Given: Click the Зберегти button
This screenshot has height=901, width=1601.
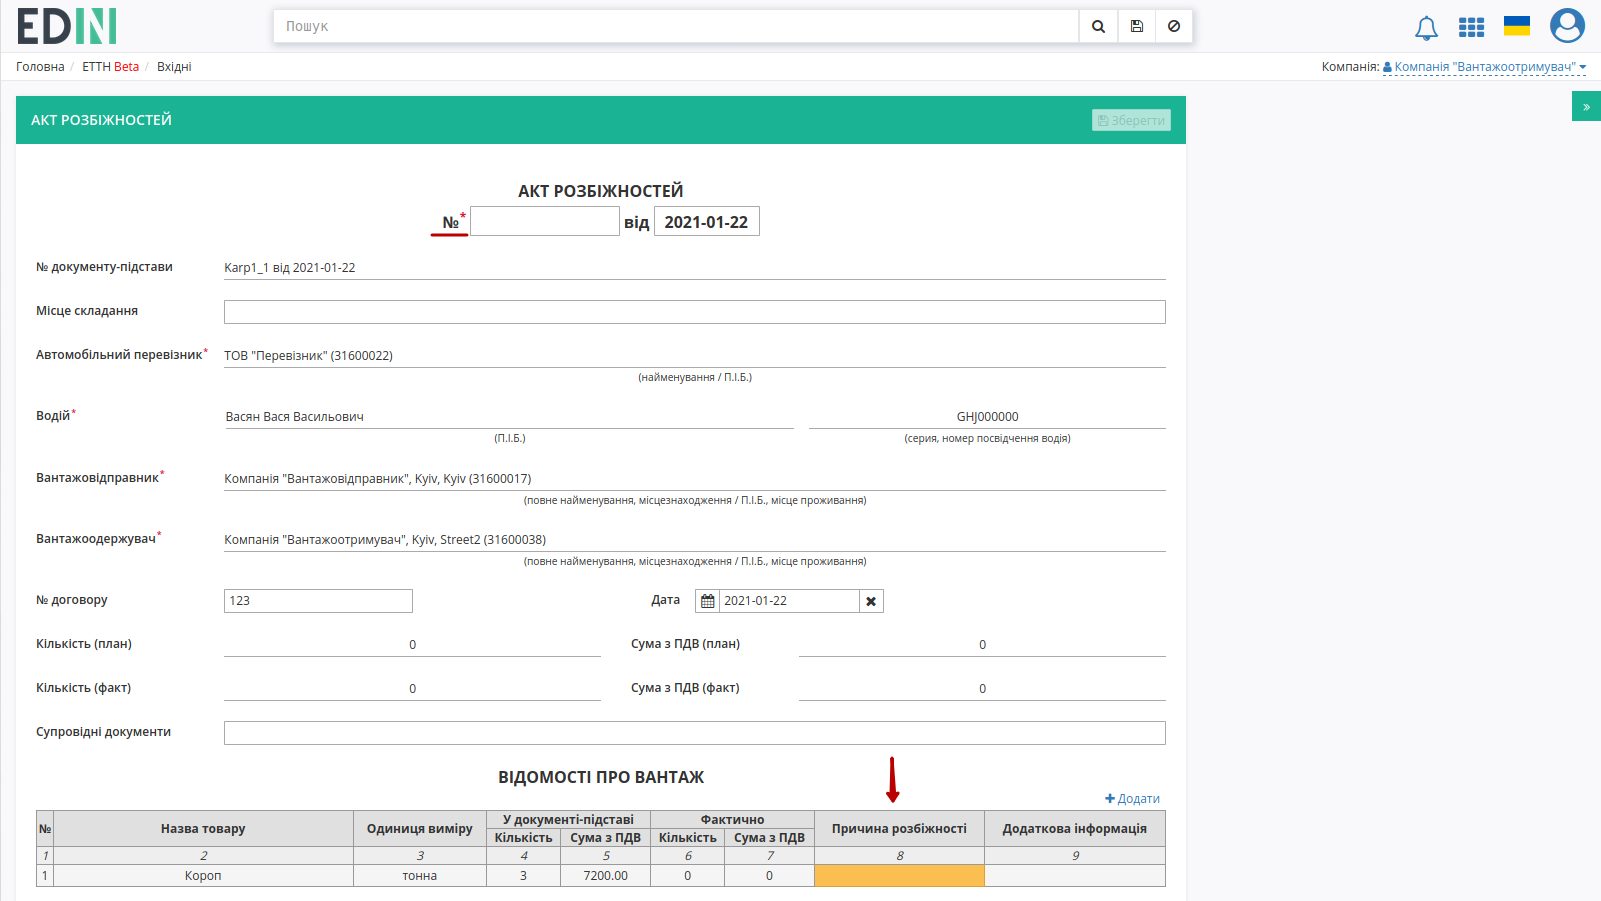Looking at the screenshot, I should (1131, 120).
